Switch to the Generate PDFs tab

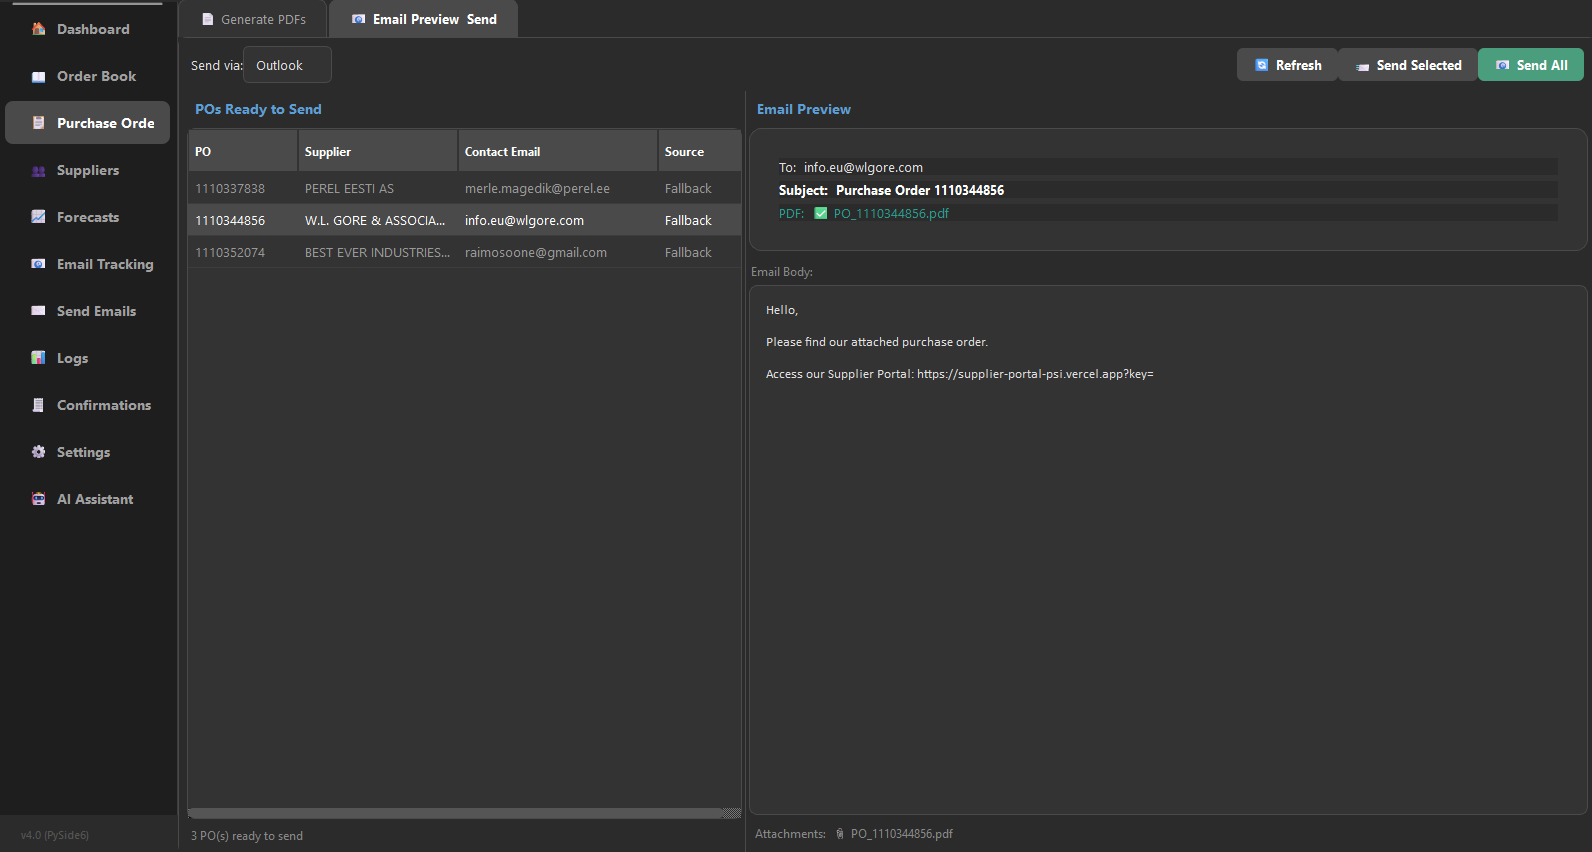tap(254, 19)
